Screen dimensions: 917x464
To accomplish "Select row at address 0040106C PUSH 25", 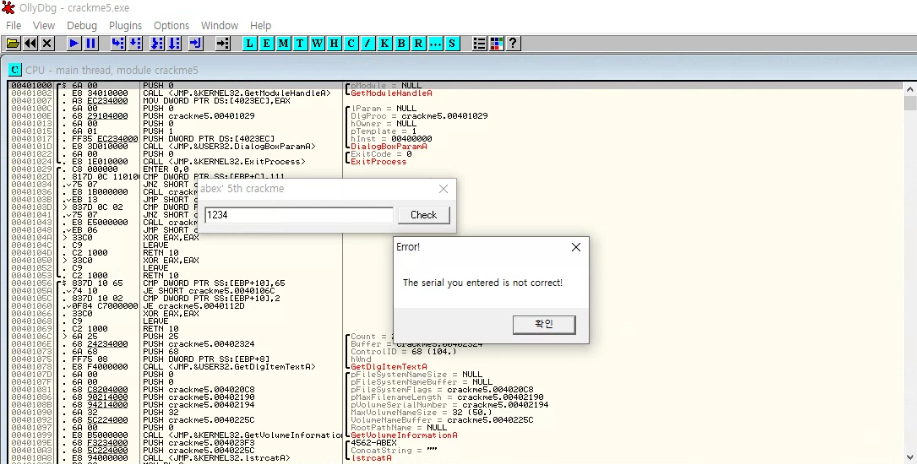I will (x=177, y=336).
